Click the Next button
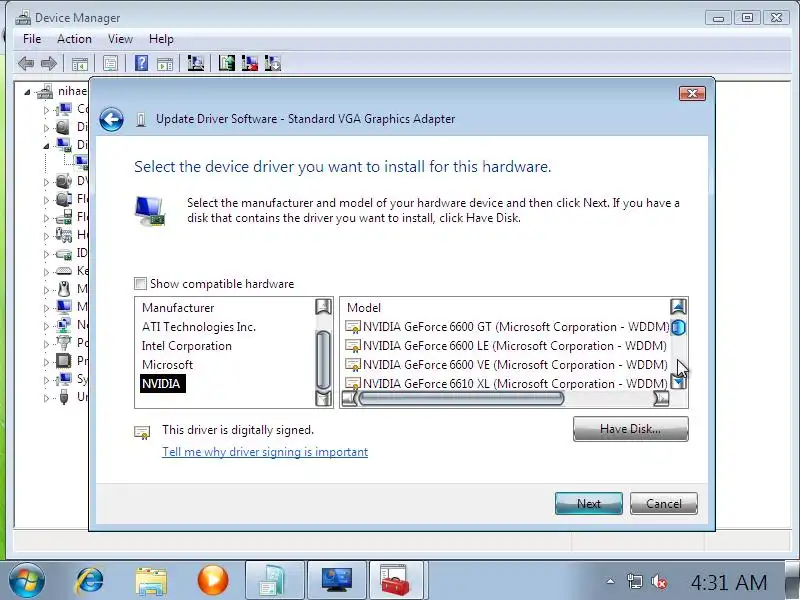This screenshot has width=800, height=600. click(589, 504)
